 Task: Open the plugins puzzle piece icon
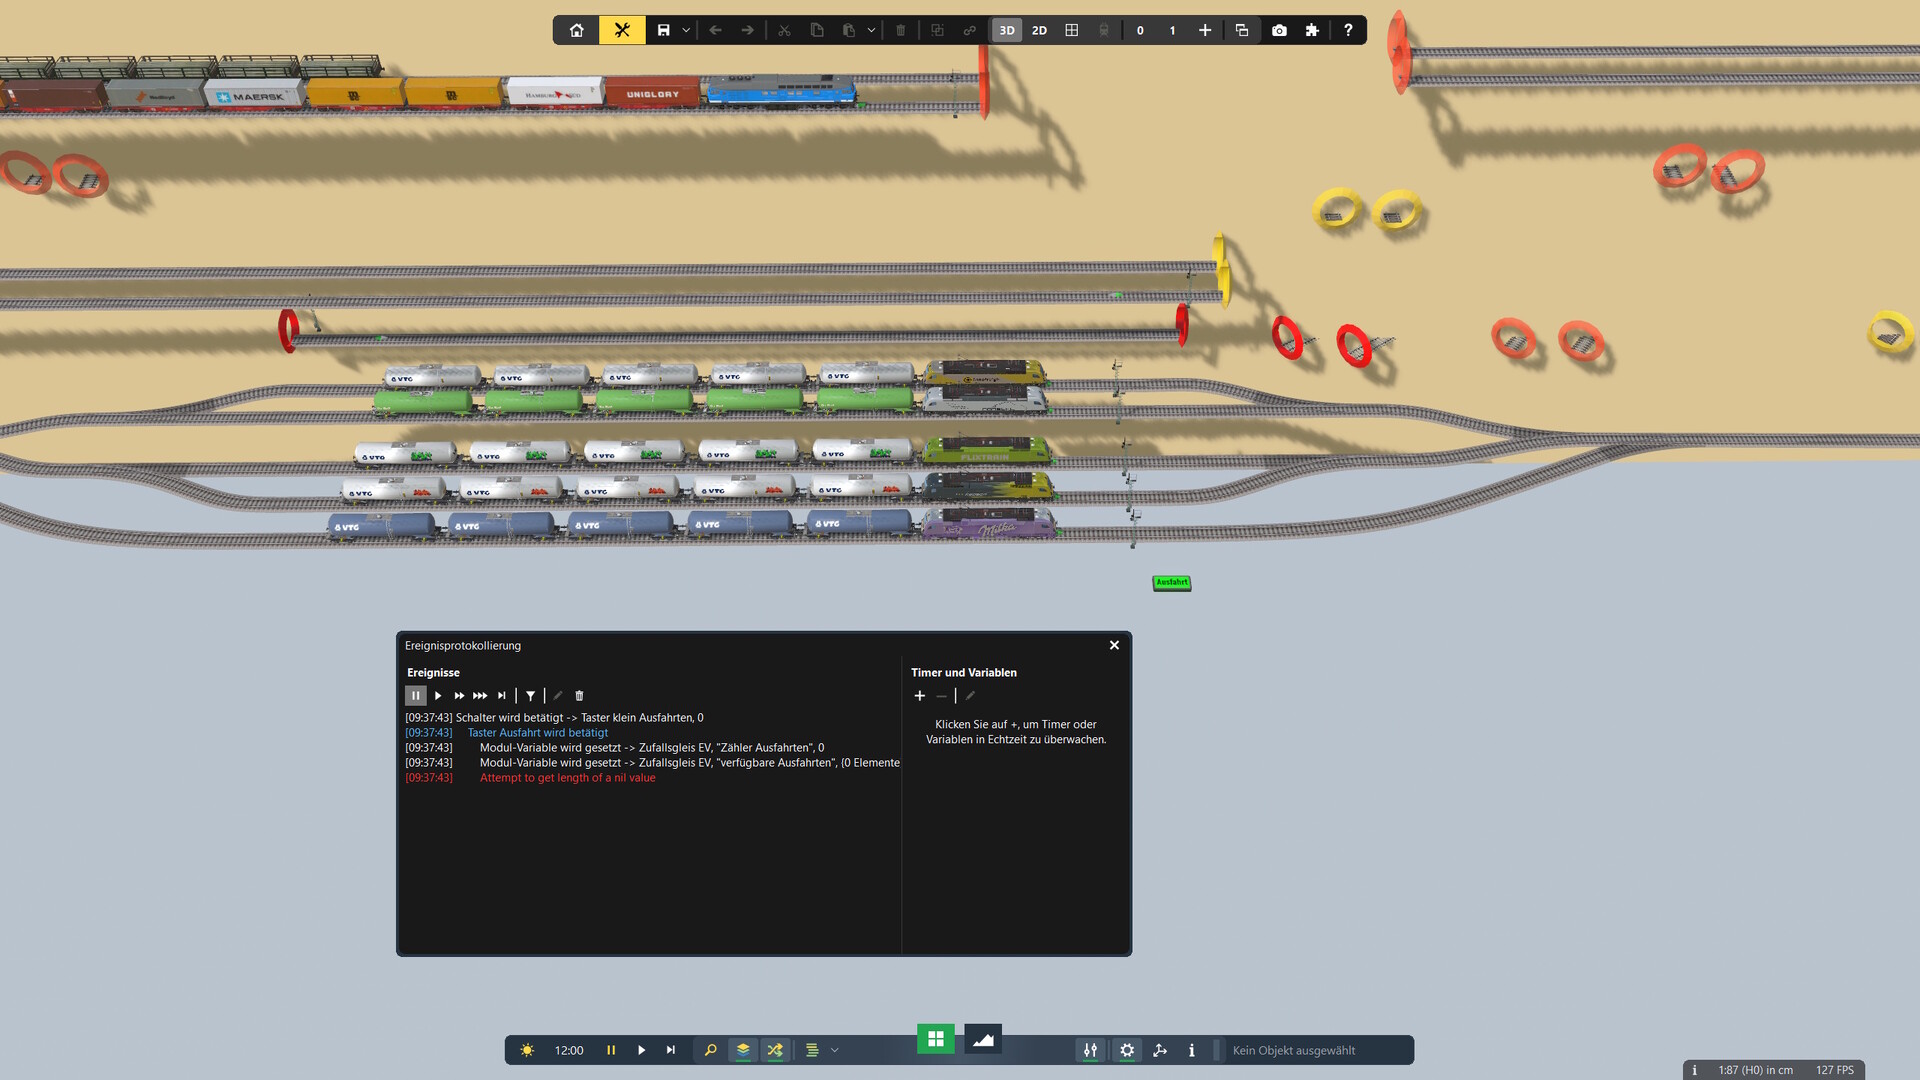click(x=1312, y=30)
